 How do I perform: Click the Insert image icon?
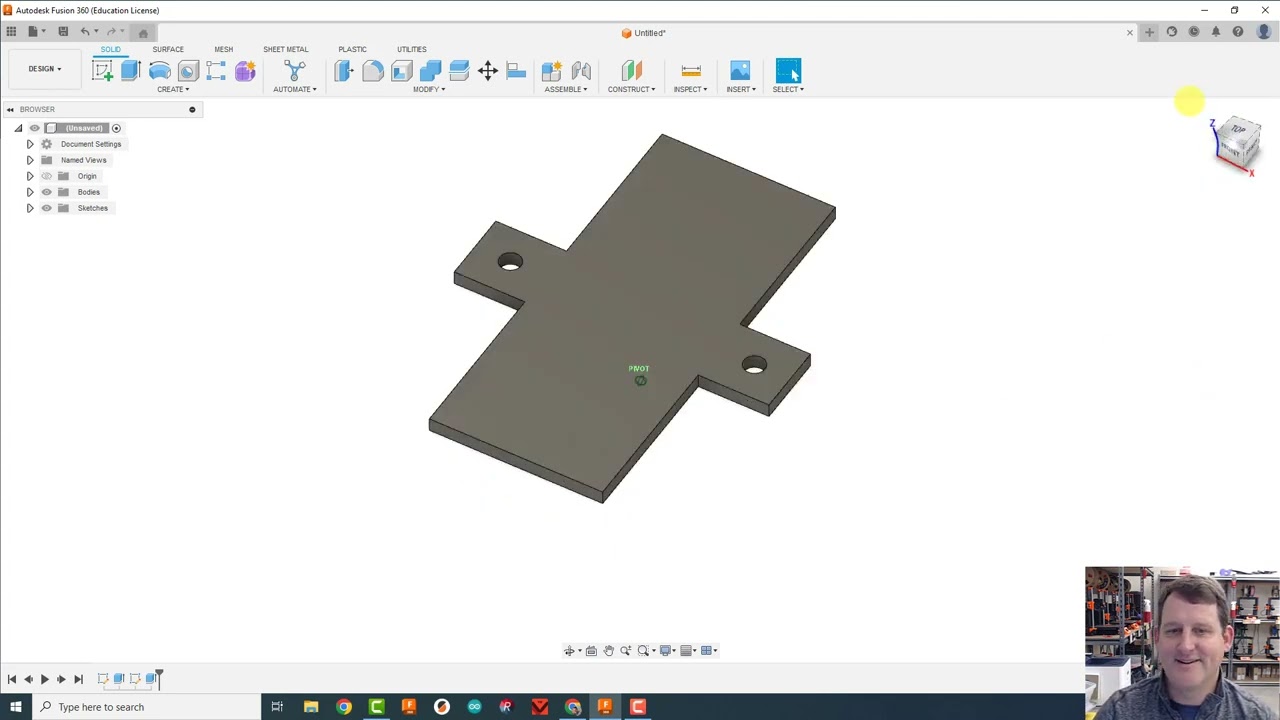(x=740, y=70)
